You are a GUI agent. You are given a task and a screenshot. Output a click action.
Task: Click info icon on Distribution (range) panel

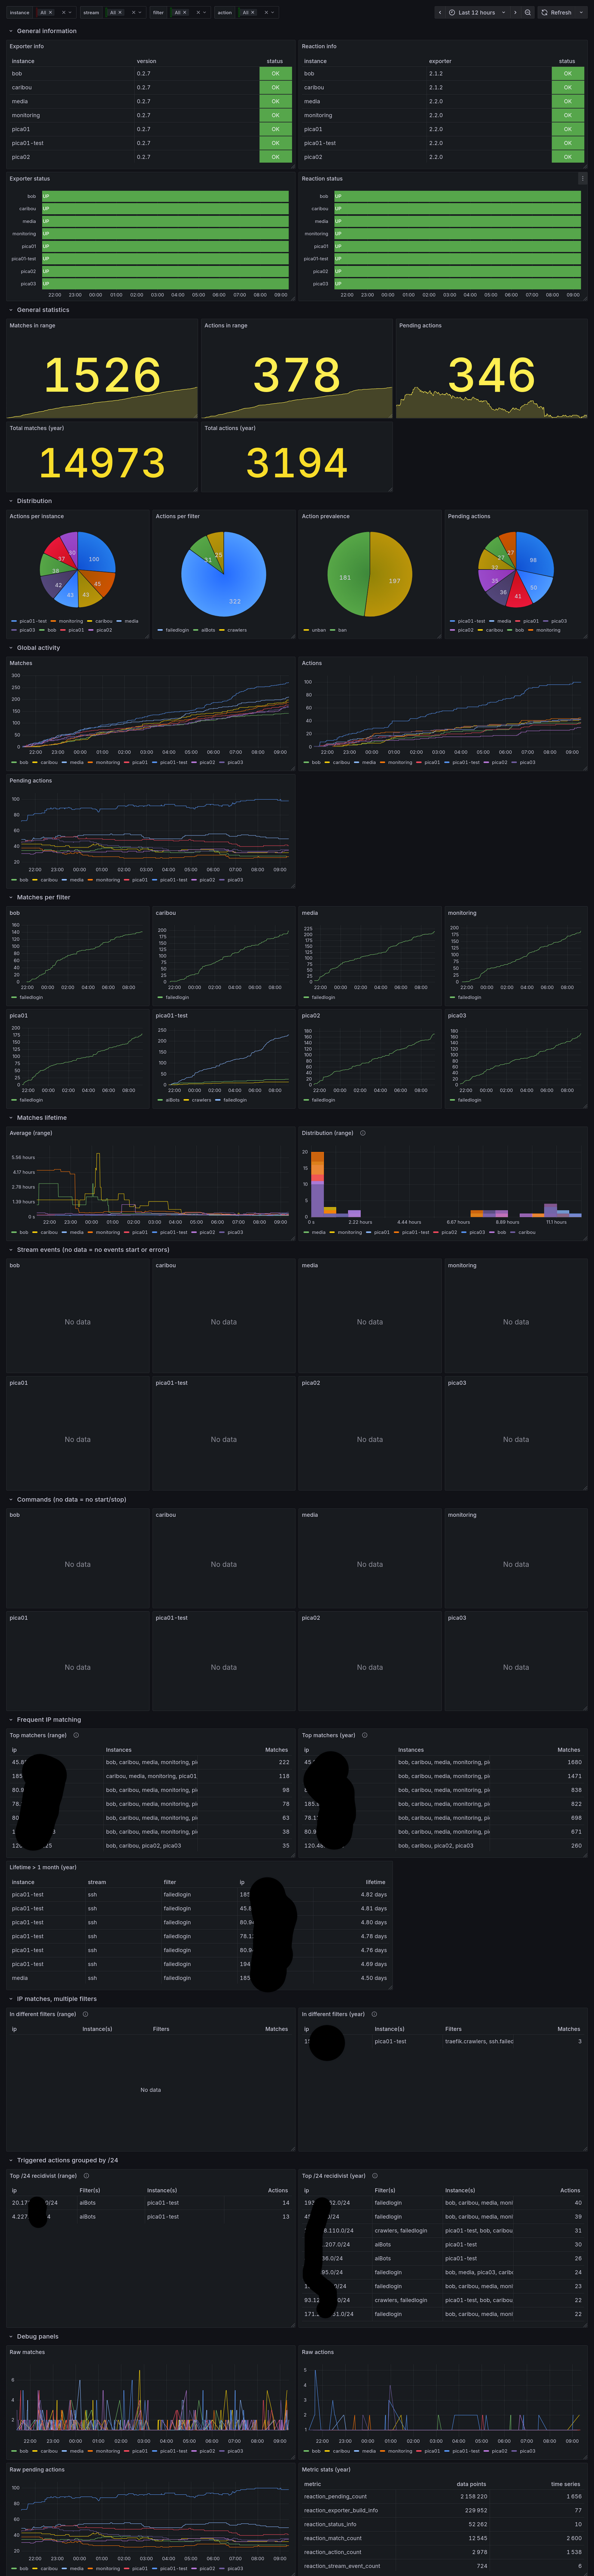tap(362, 1133)
